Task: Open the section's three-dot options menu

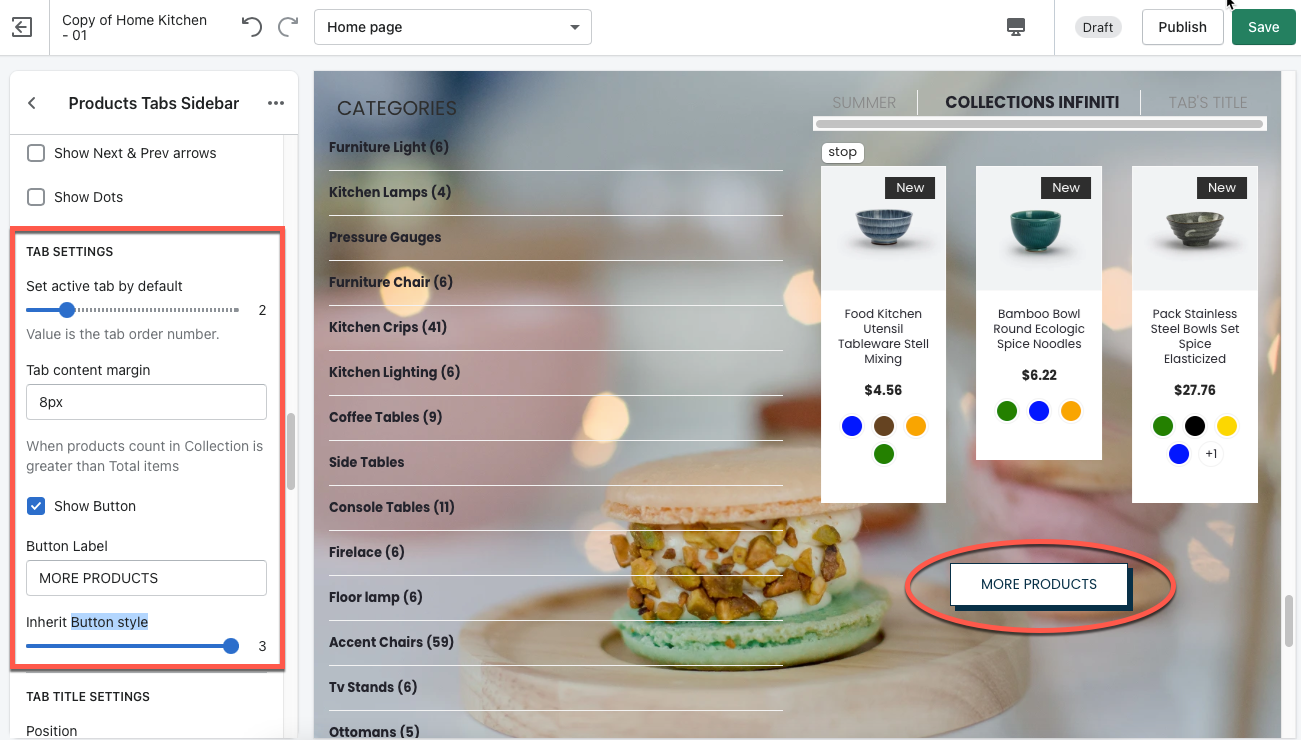Action: tap(276, 103)
